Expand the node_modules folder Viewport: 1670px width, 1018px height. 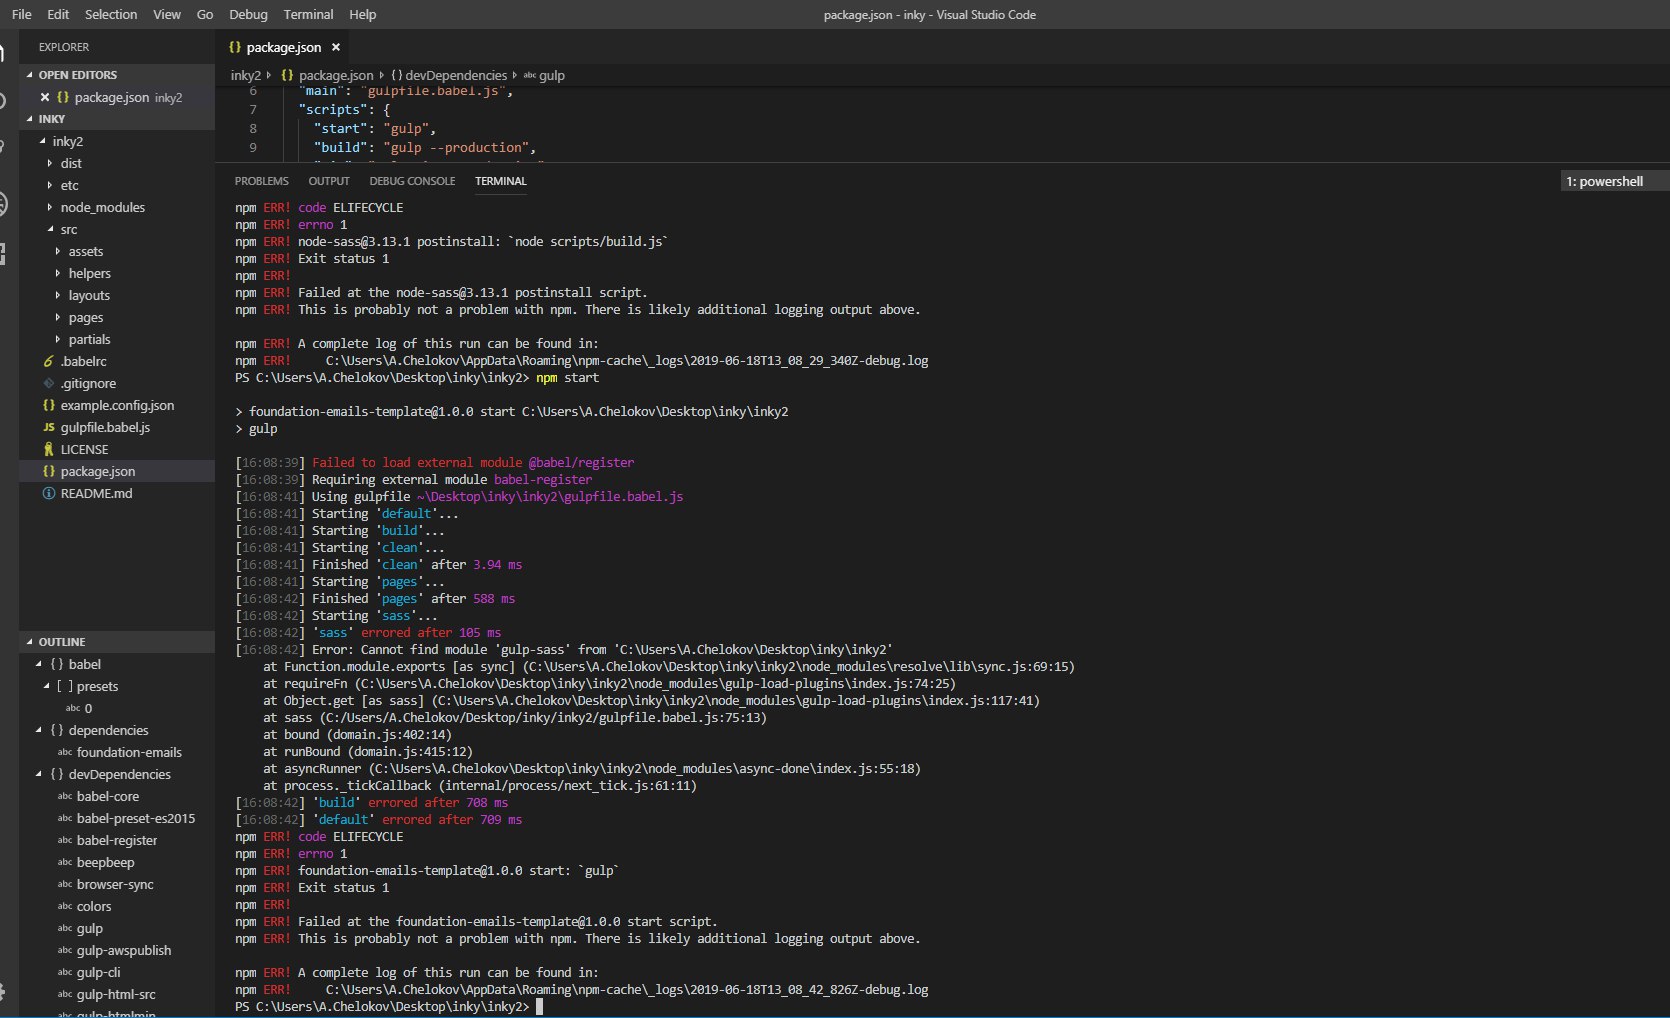[51, 207]
